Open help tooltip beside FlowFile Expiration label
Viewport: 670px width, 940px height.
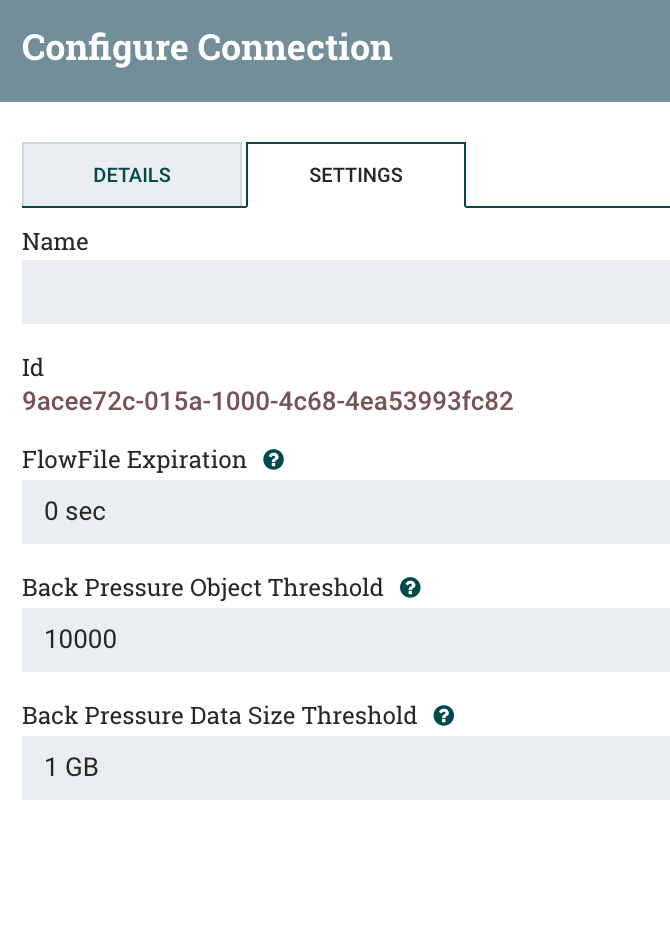[272, 459]
